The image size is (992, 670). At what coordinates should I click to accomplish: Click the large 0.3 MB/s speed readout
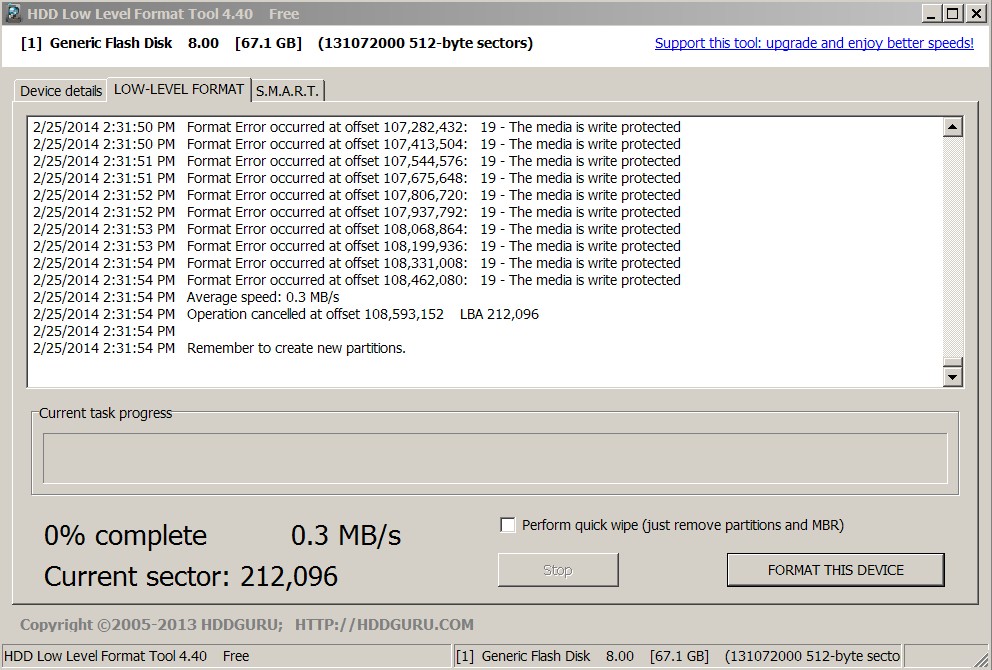point(346,536)
